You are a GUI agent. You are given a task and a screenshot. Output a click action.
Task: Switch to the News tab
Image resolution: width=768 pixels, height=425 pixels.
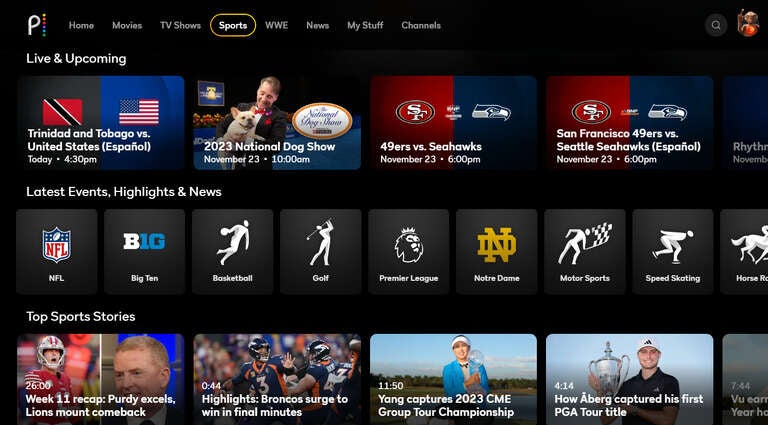coord(317,25)
